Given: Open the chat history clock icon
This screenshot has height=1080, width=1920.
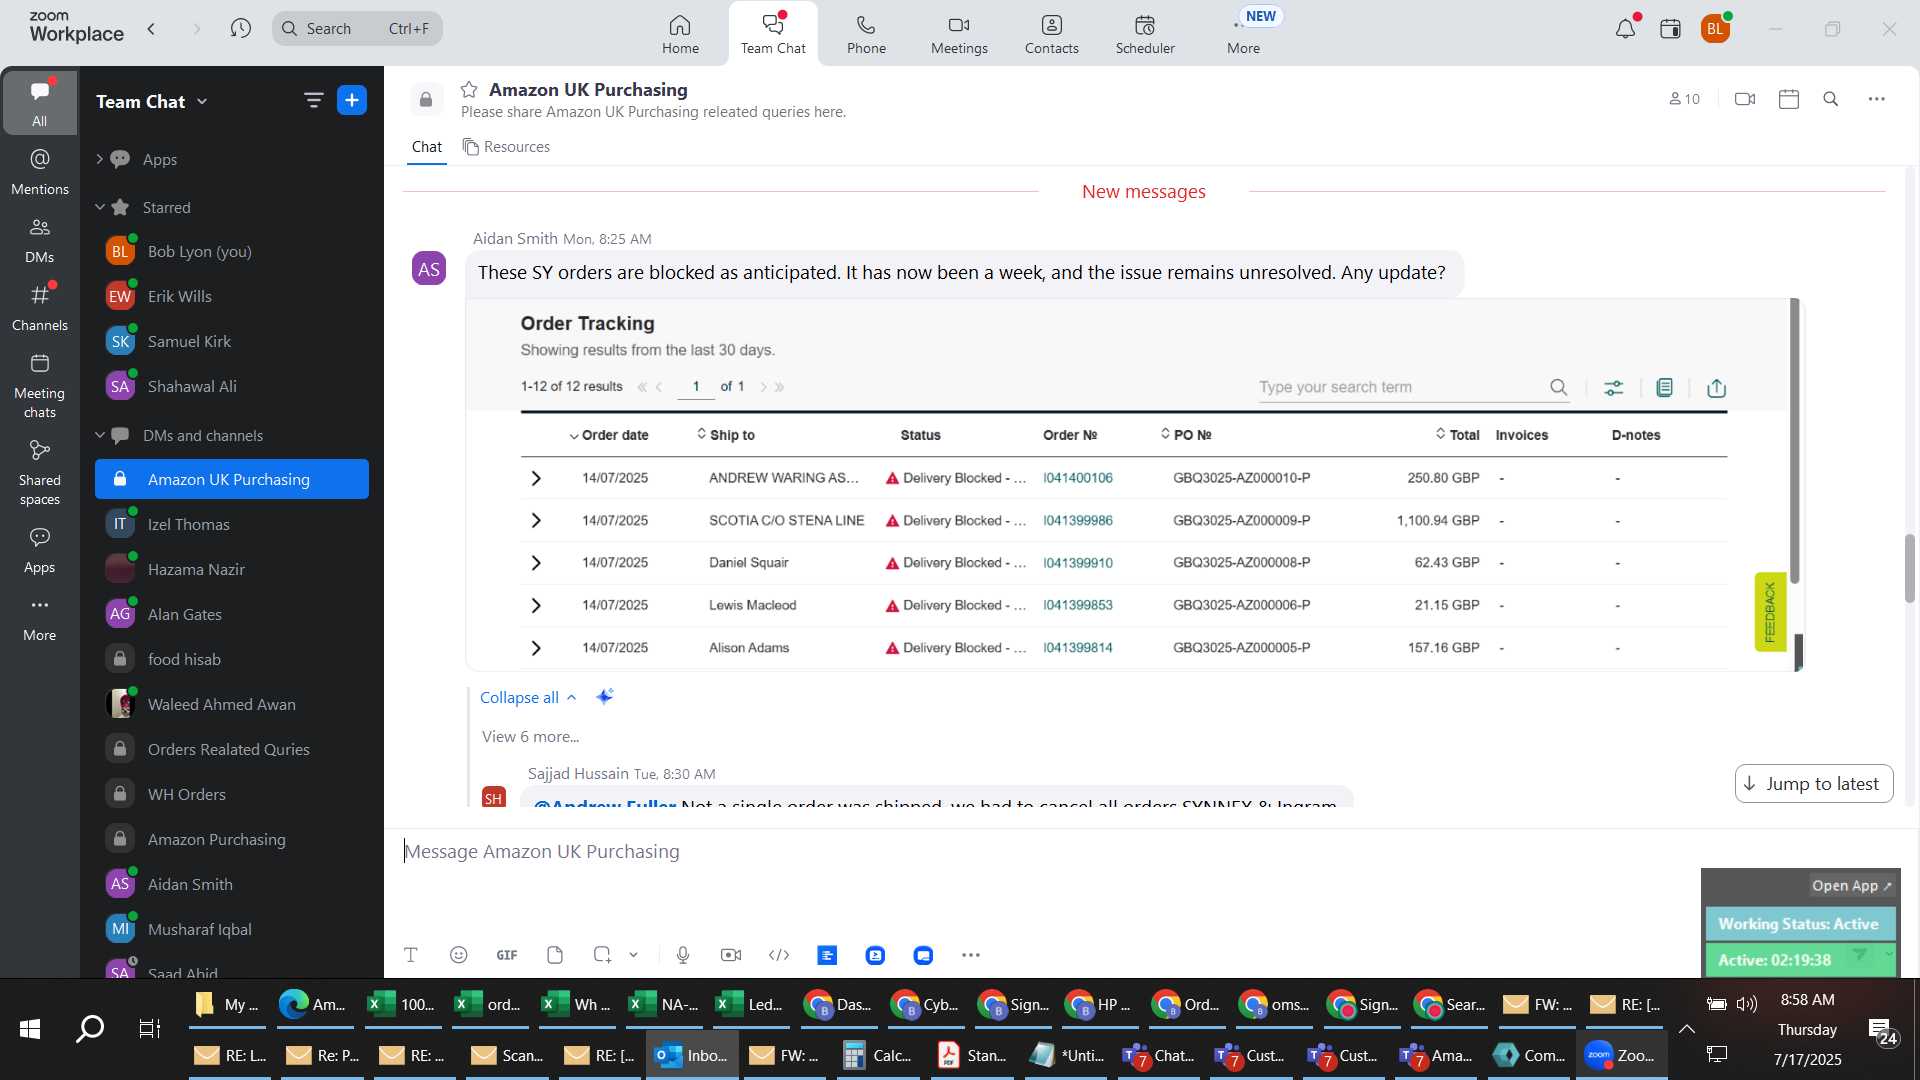Looking at the screenshot, I should pyautogui.click(x=240, y=28).
